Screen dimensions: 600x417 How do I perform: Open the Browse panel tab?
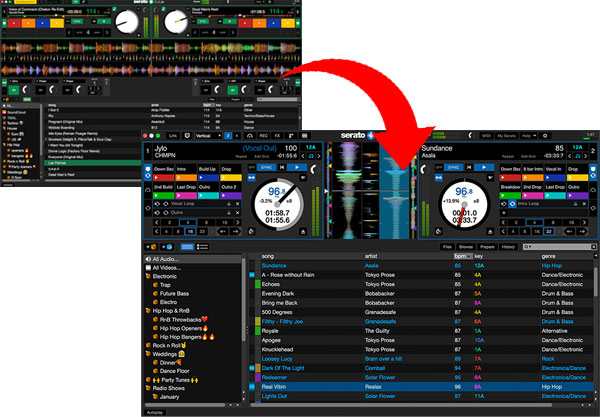(x=466, y=247)
